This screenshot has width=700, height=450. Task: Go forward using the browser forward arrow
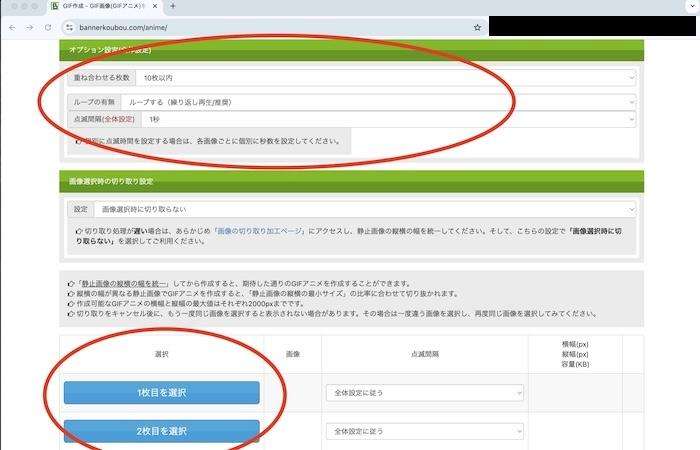tap(30, 28)
